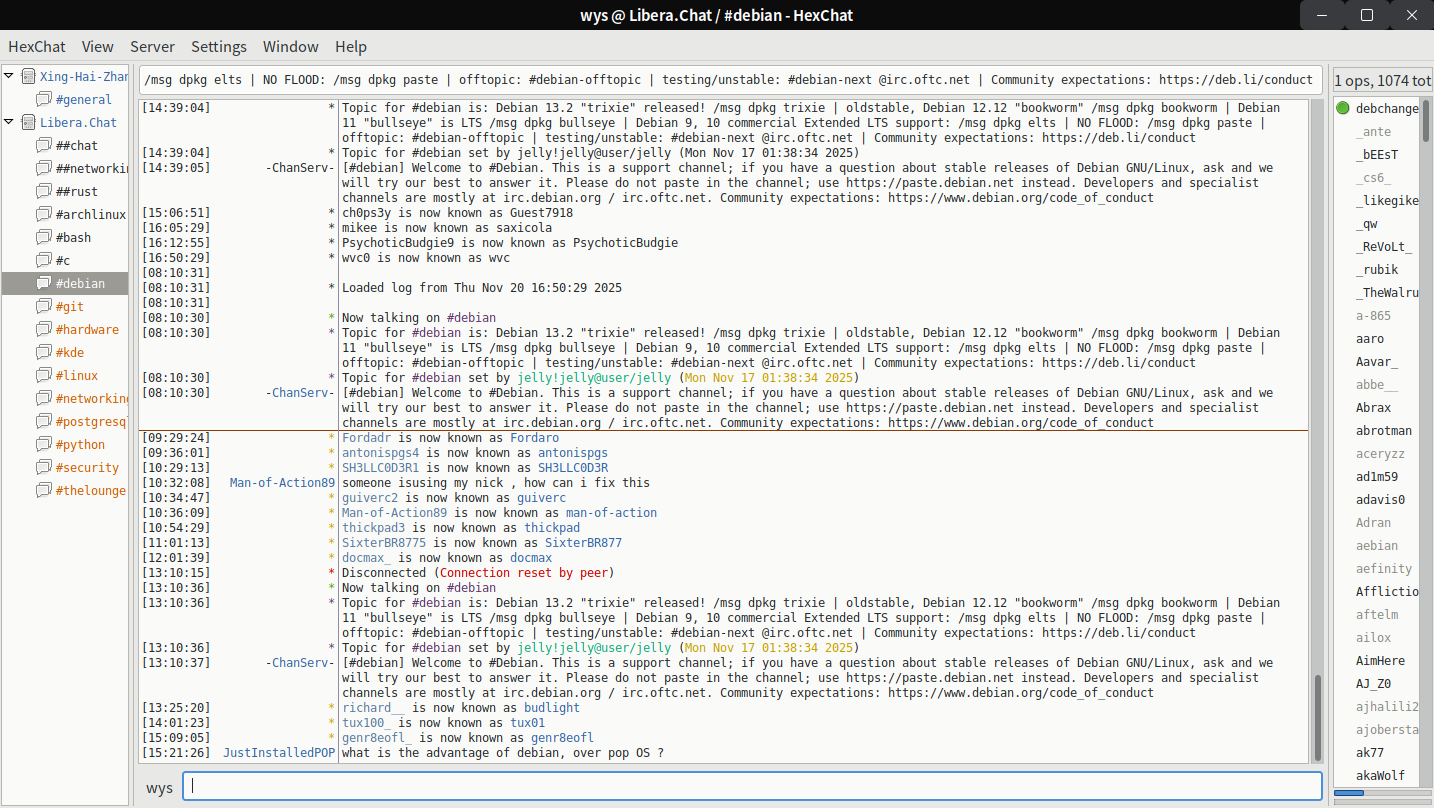This screenshot has width=1434, height=808.
Task: Click the green op icon beside debchange
Action: 1342,108
